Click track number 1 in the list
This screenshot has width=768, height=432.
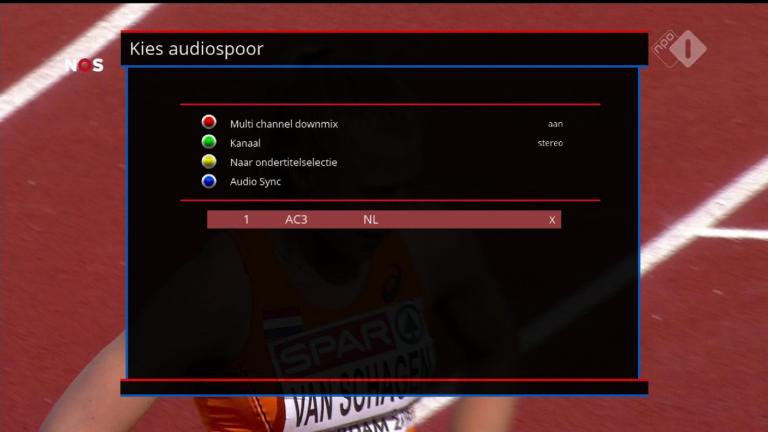pyautogui.click(x=247, y=220)
